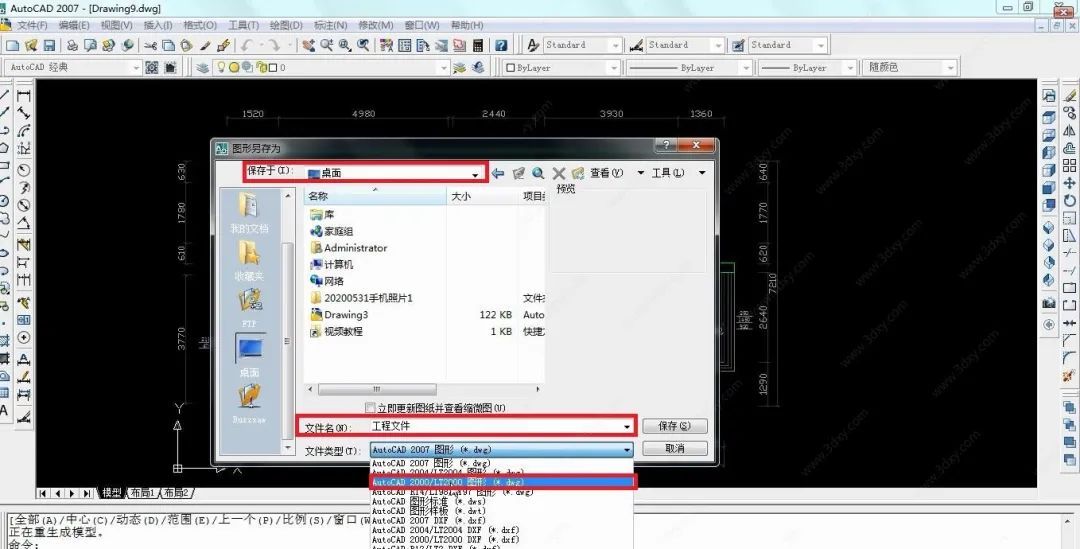Click the Save floppy disk toolbar icon
This screenshot has width=1080, height=549.
coord(49,45)
